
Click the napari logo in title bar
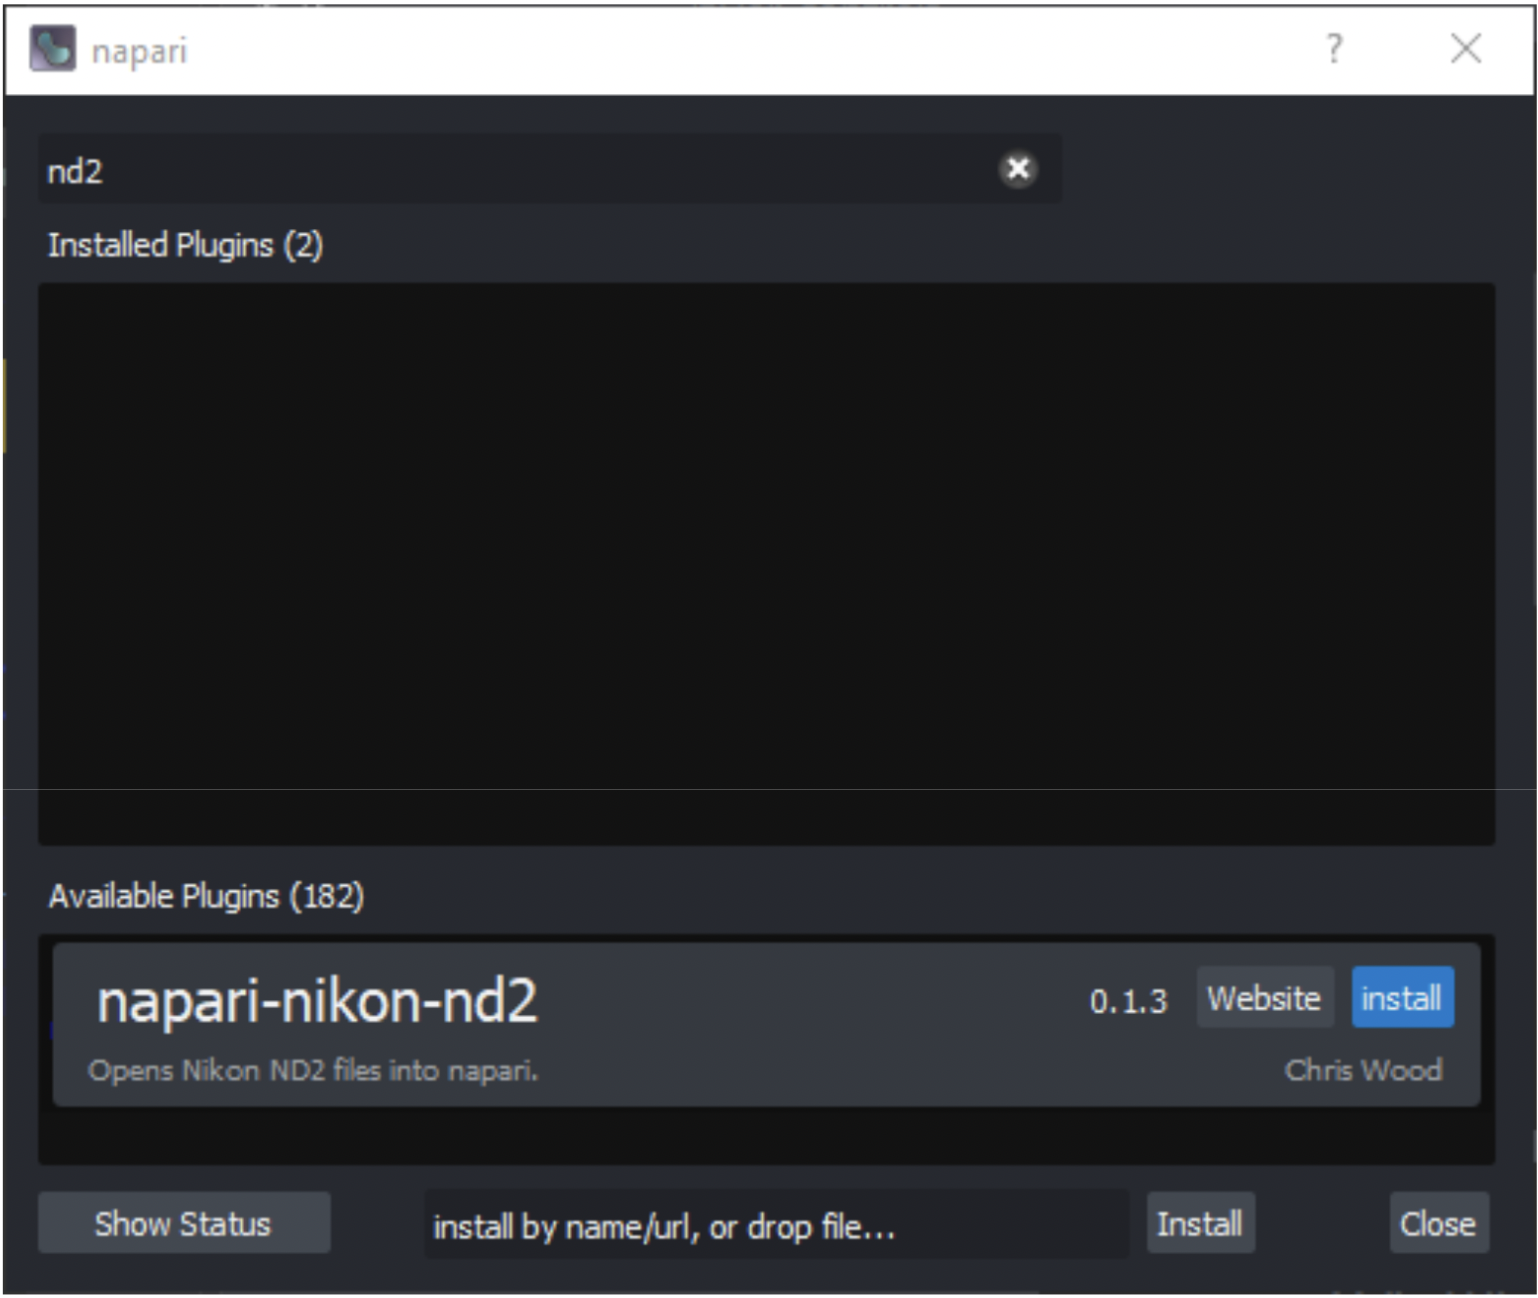tap(52, 48)
